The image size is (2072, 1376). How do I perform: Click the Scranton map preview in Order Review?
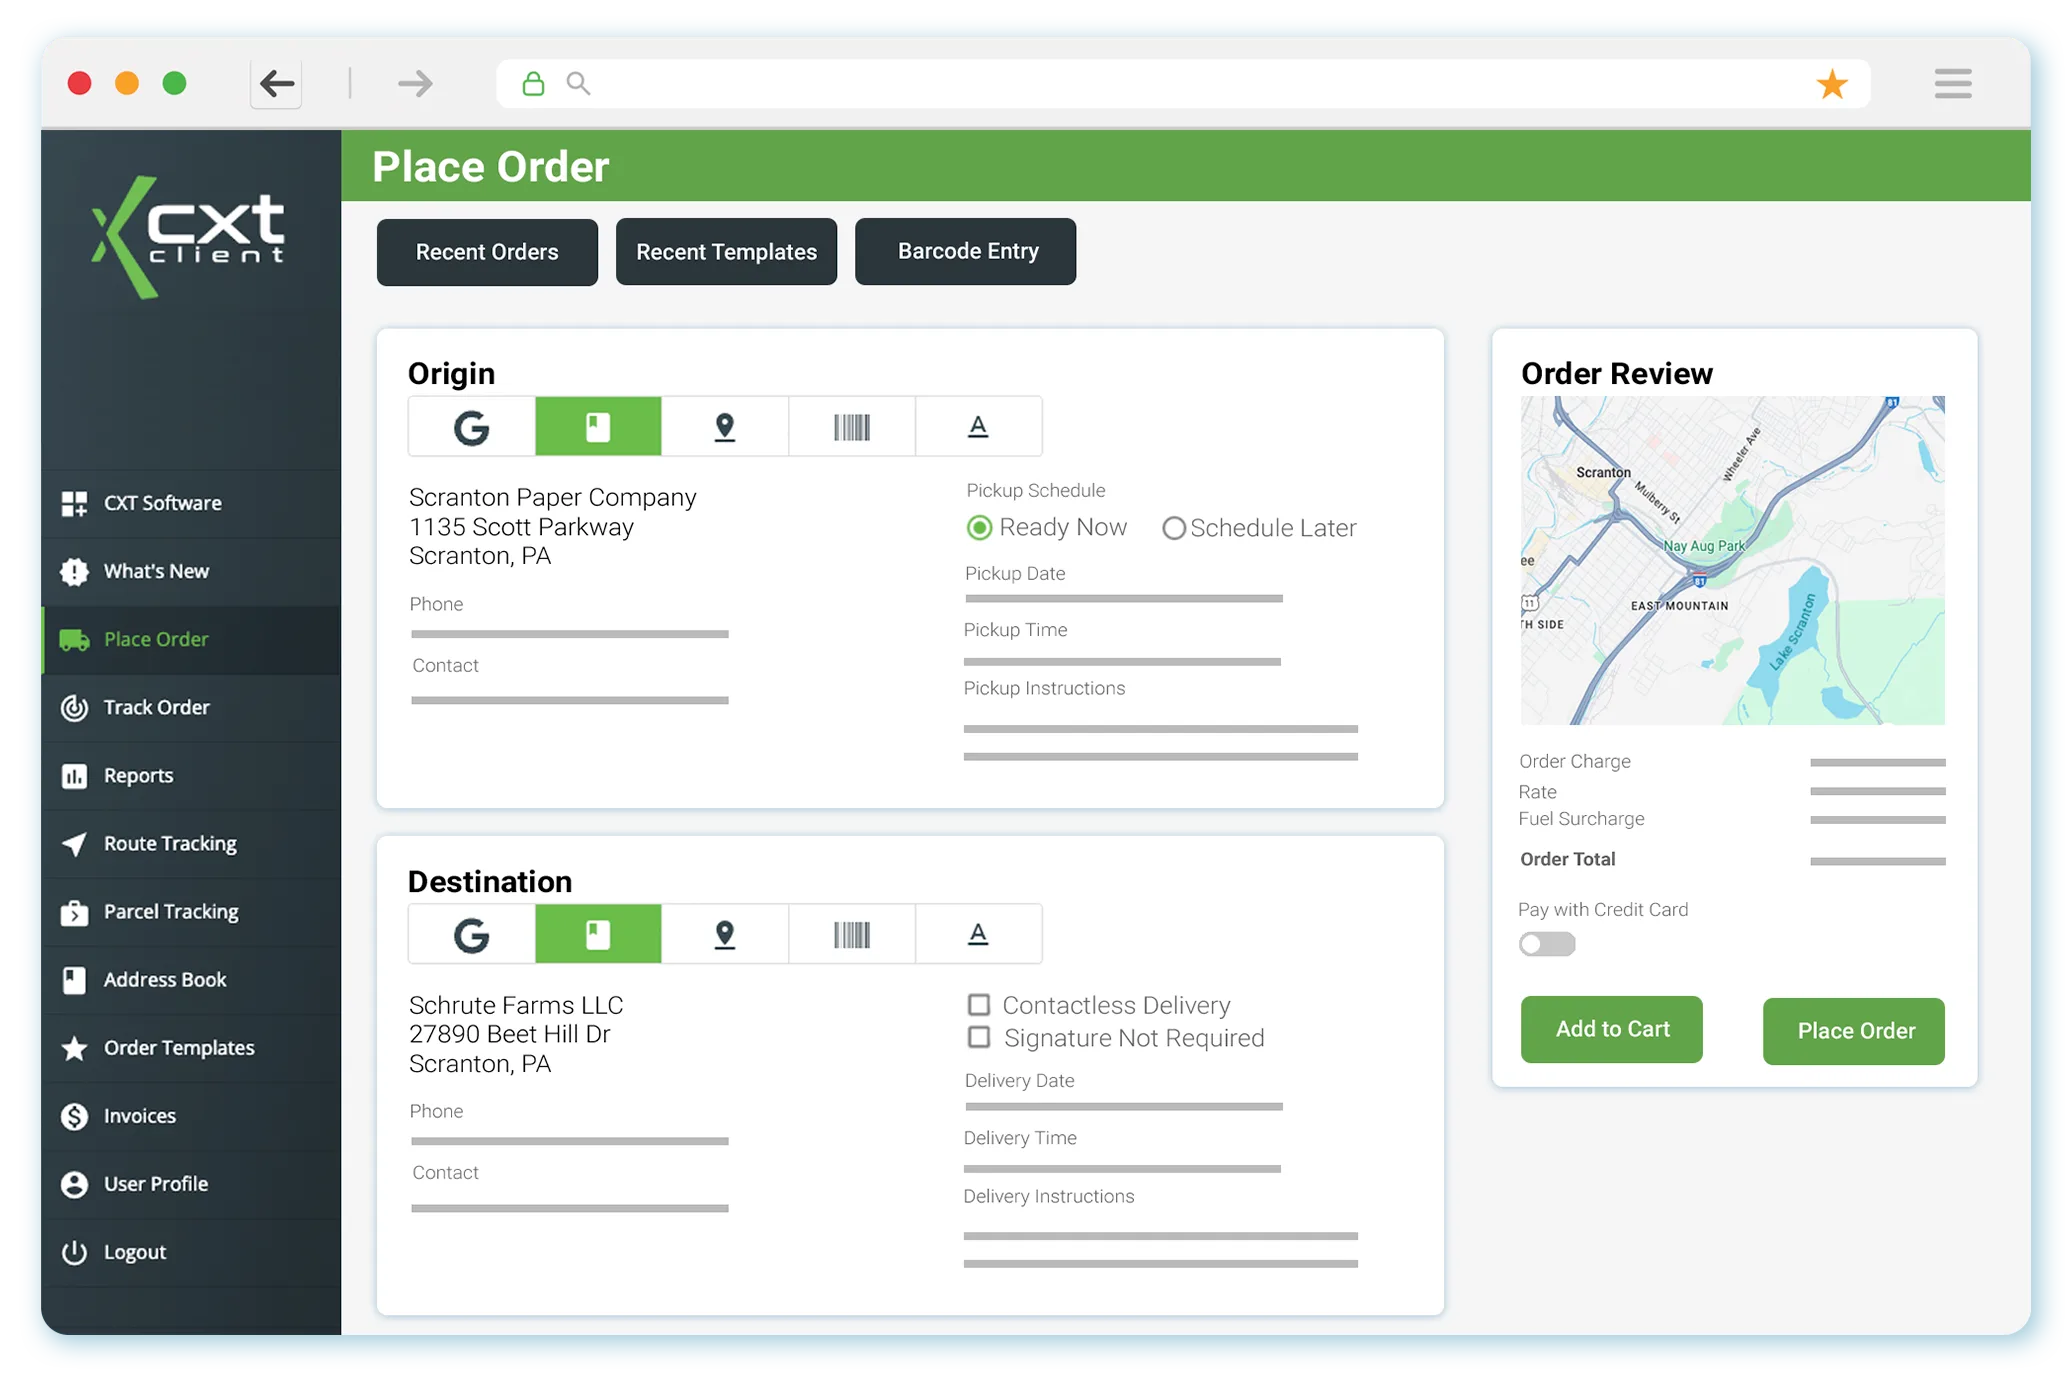click(x=1732, y=559)
